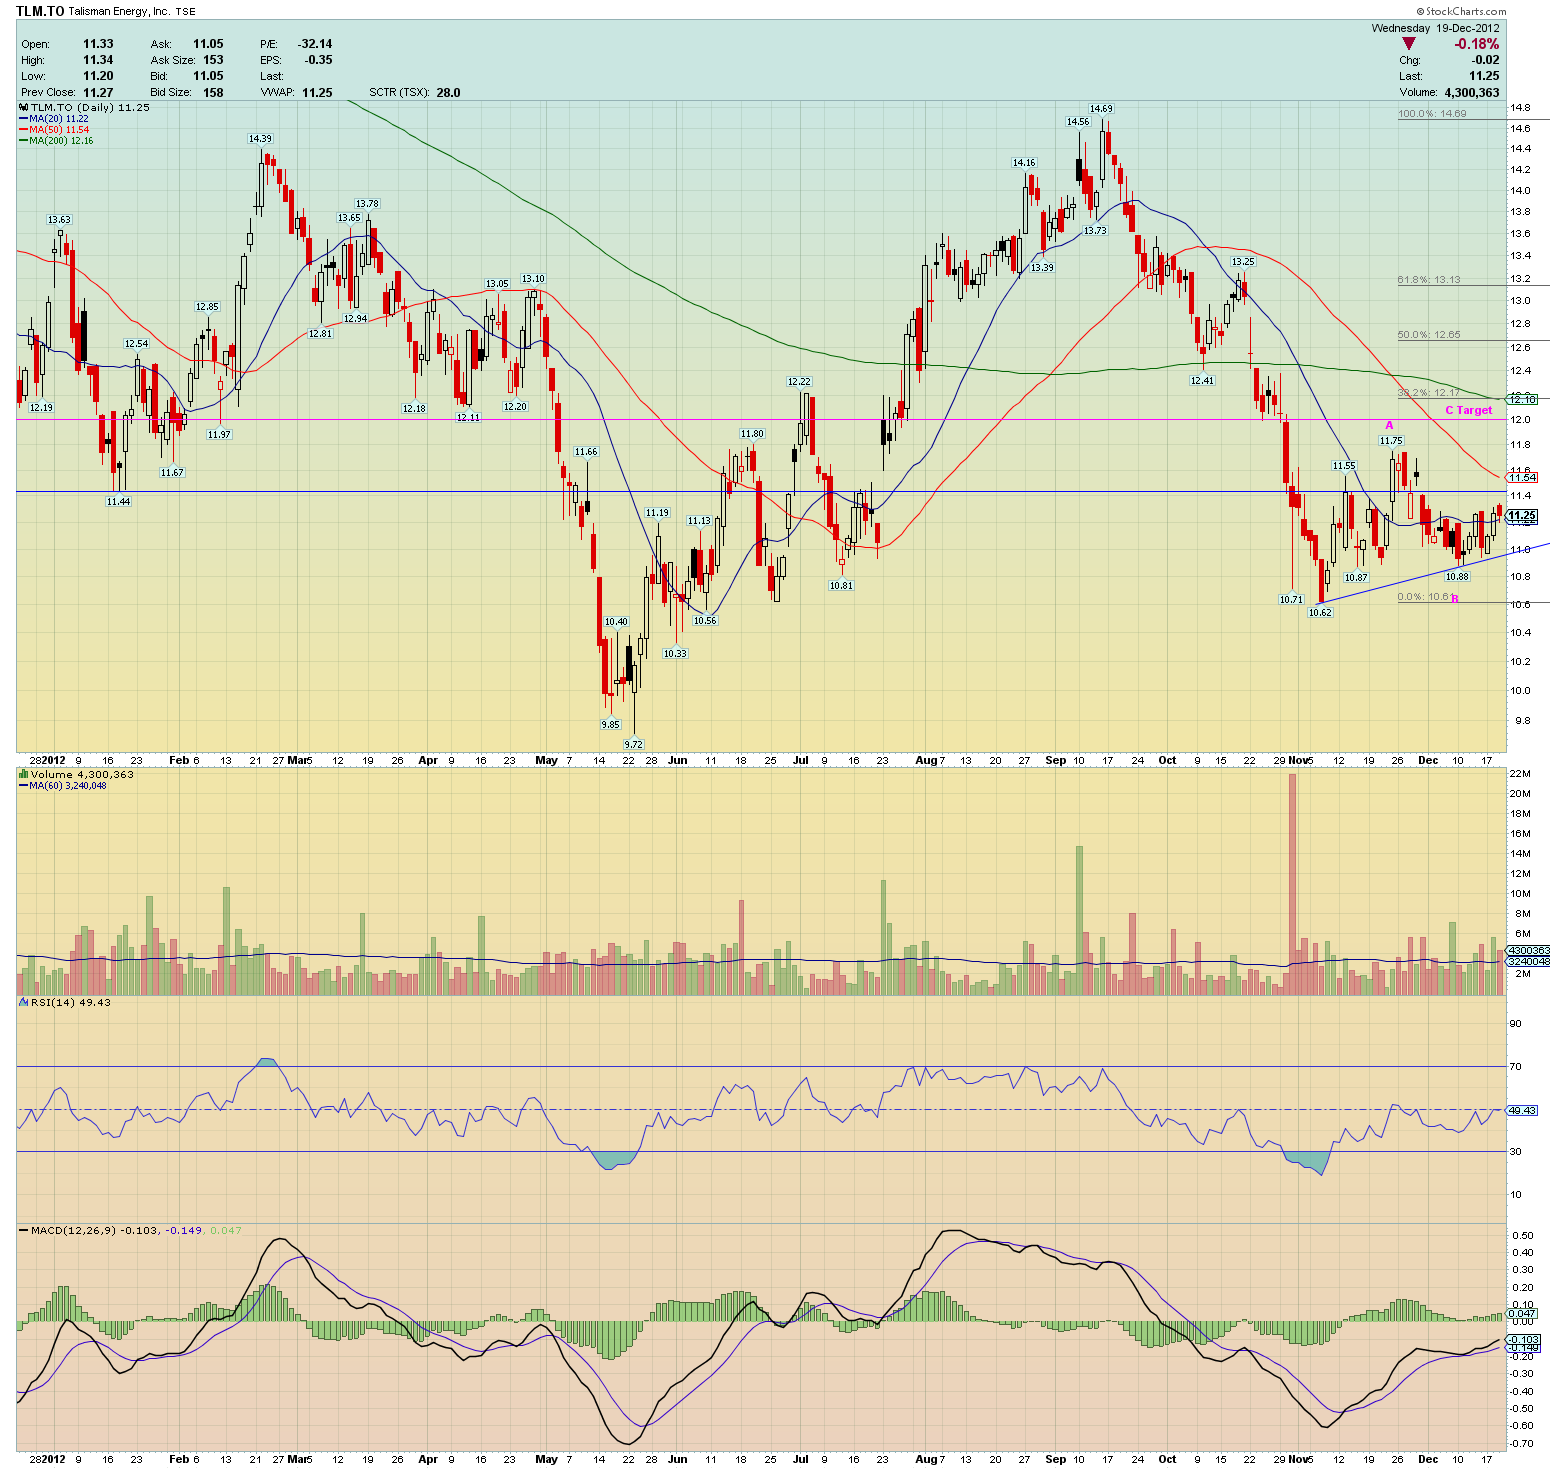Click the 61.8%: 13.13 Fibonacci label
The height and width of the screenshot is (1469, 1550).
point(1429,280)
